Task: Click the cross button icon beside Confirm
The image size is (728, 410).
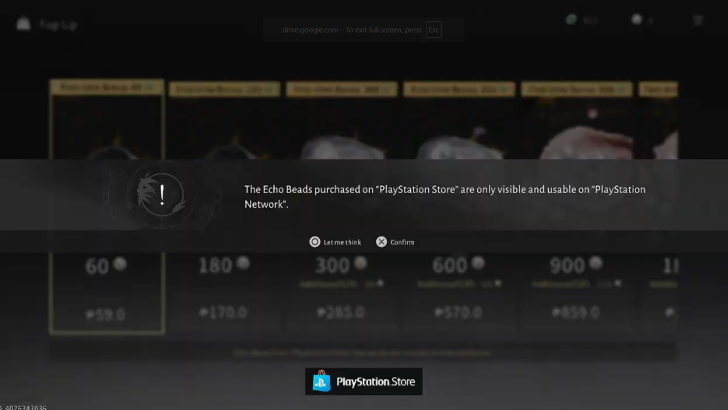Action: pyautogui.click(x=381, y=242)
